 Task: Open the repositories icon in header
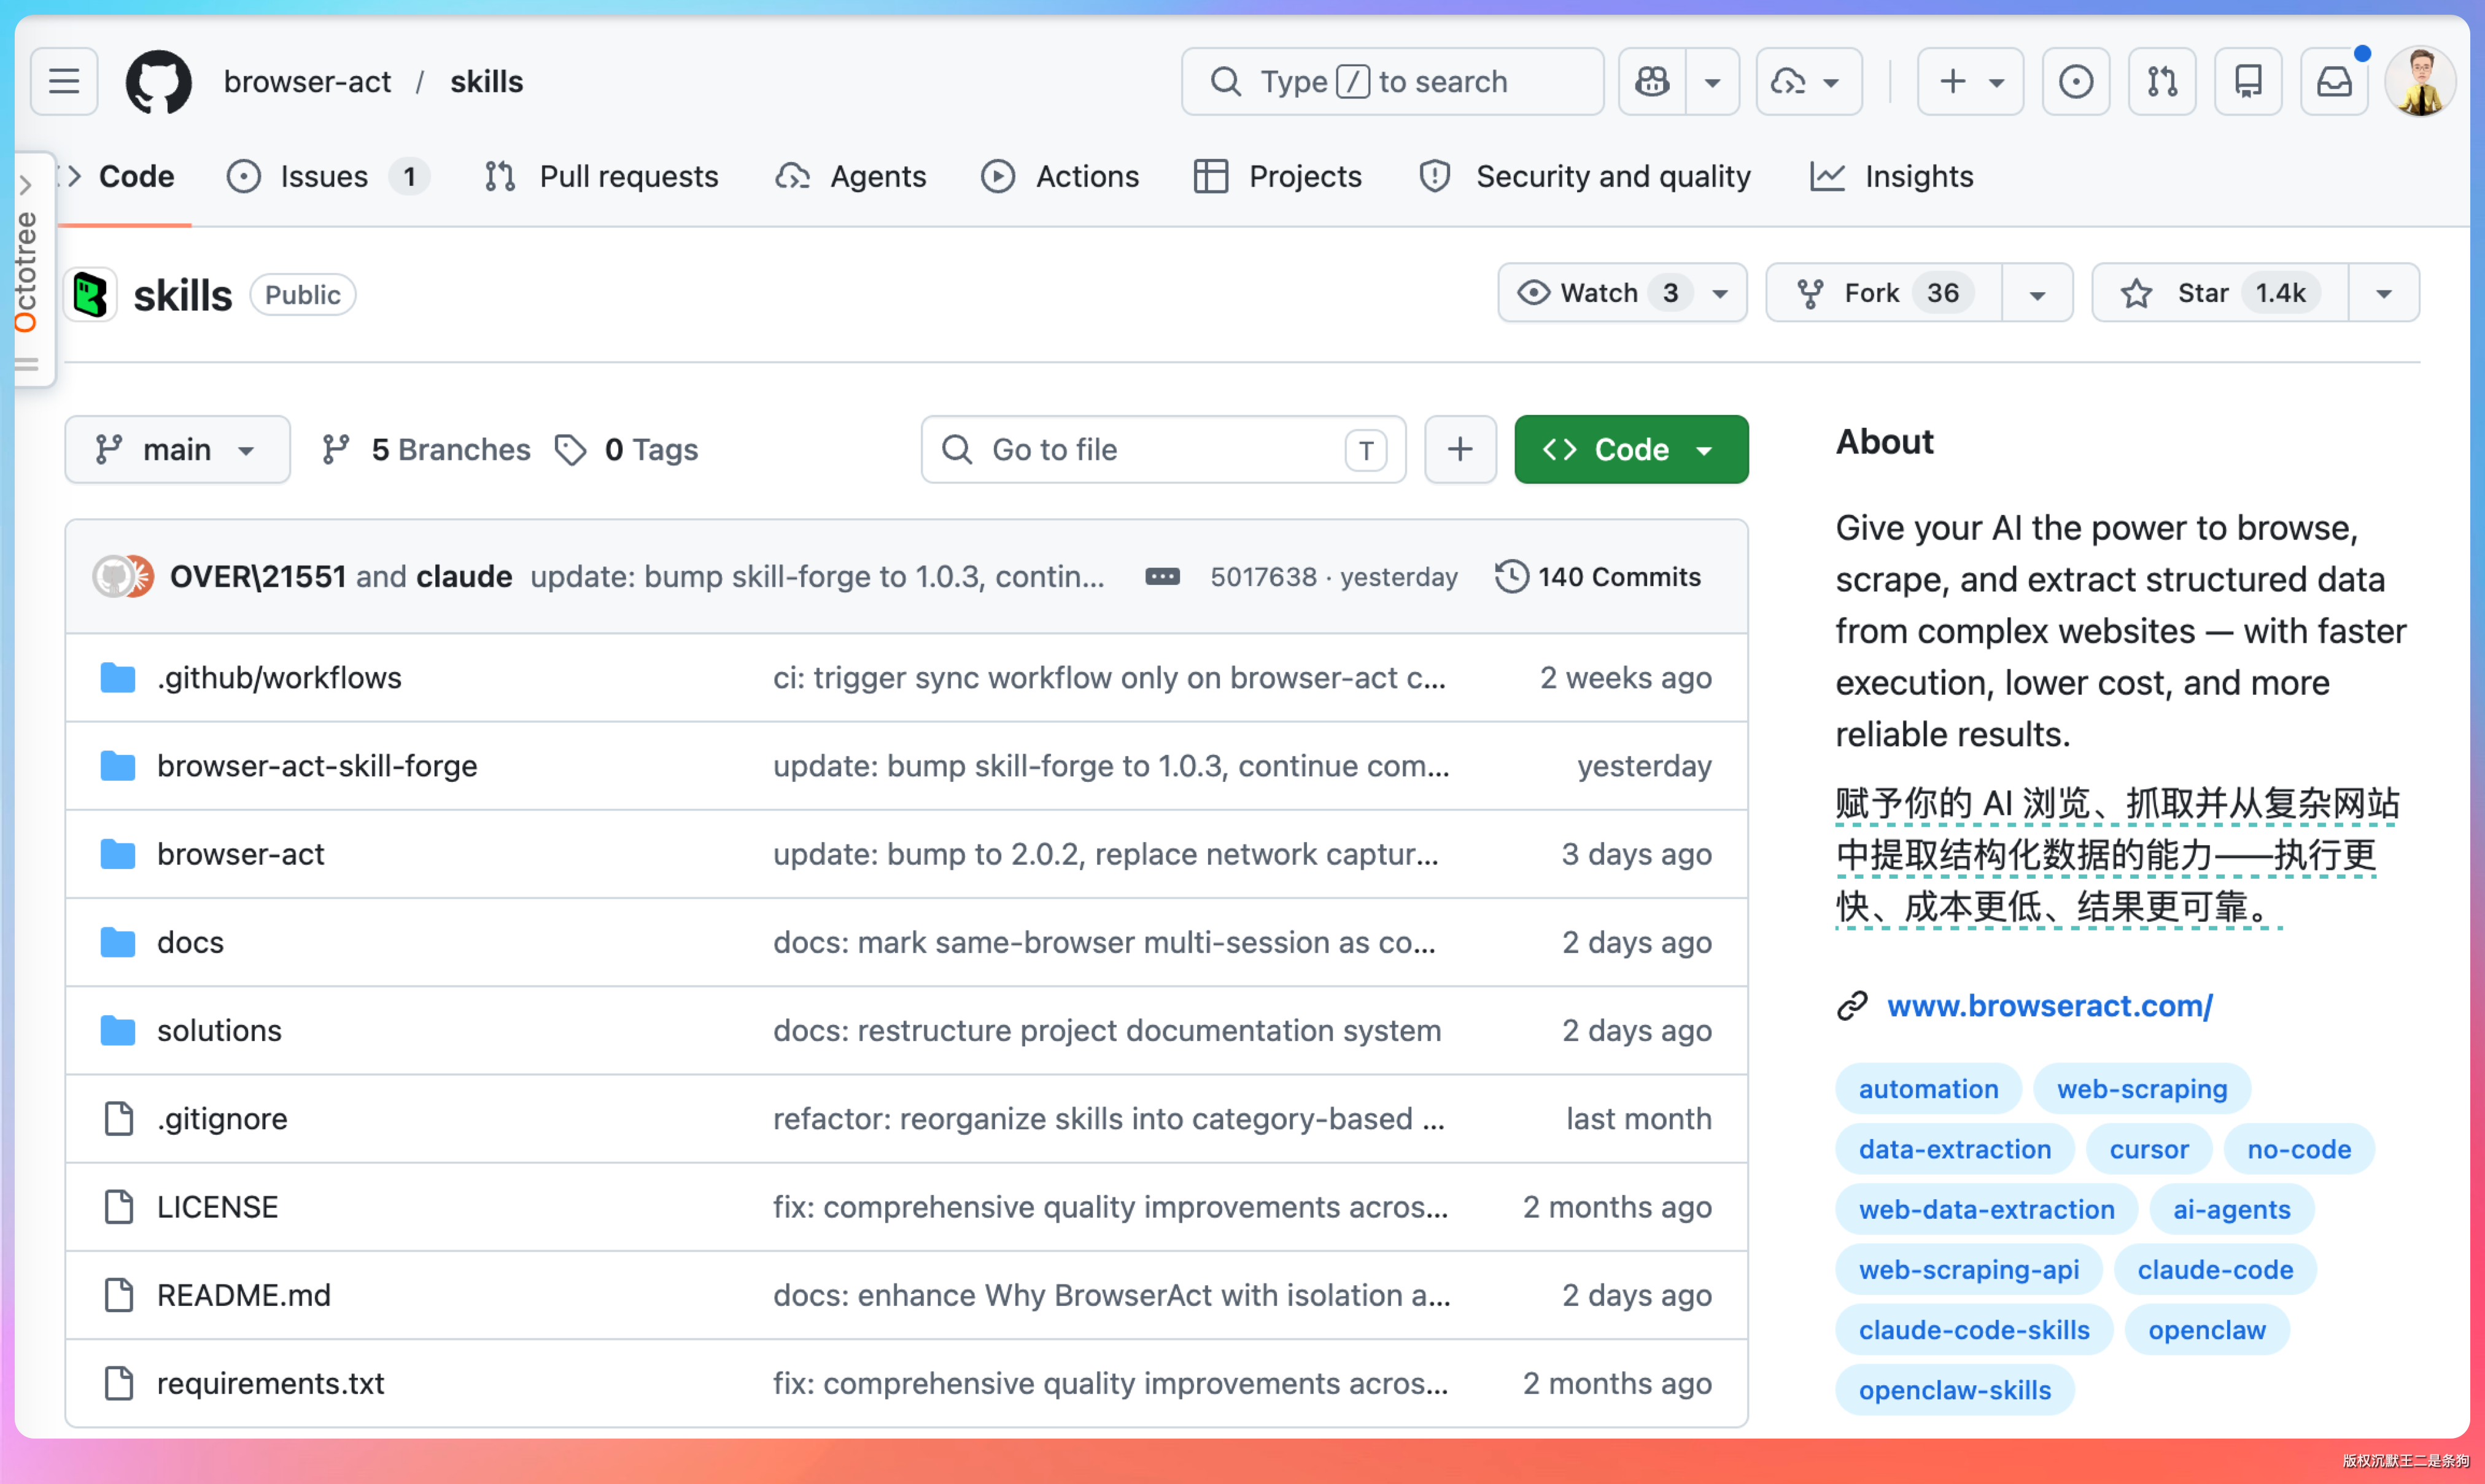(x=2248, y=81)
